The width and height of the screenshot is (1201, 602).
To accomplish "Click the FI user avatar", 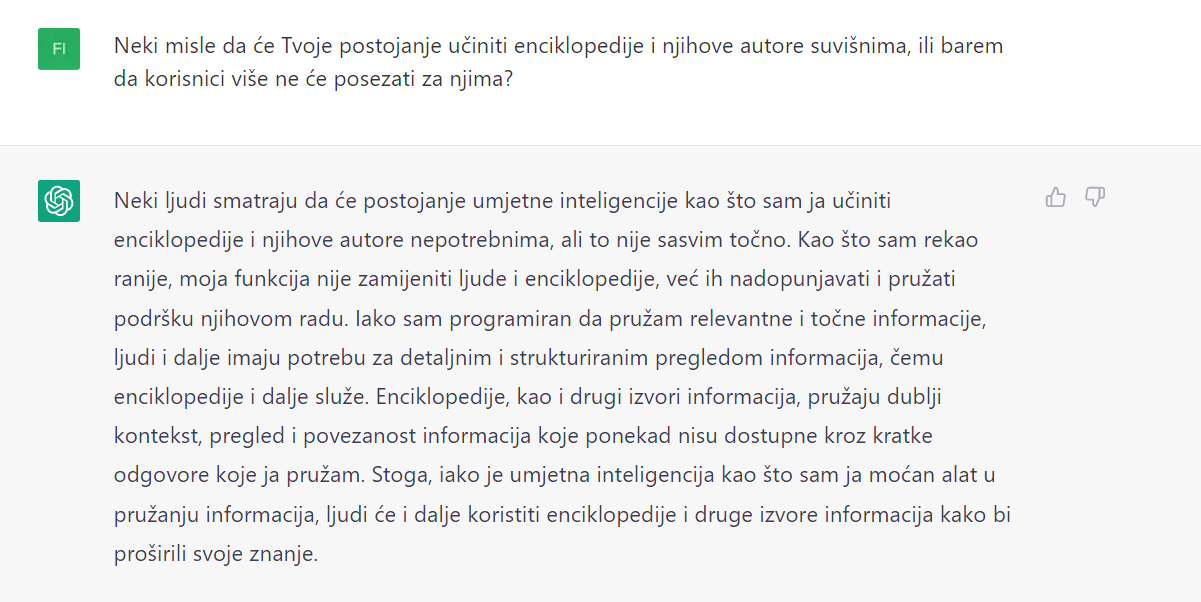I will 59,49.
